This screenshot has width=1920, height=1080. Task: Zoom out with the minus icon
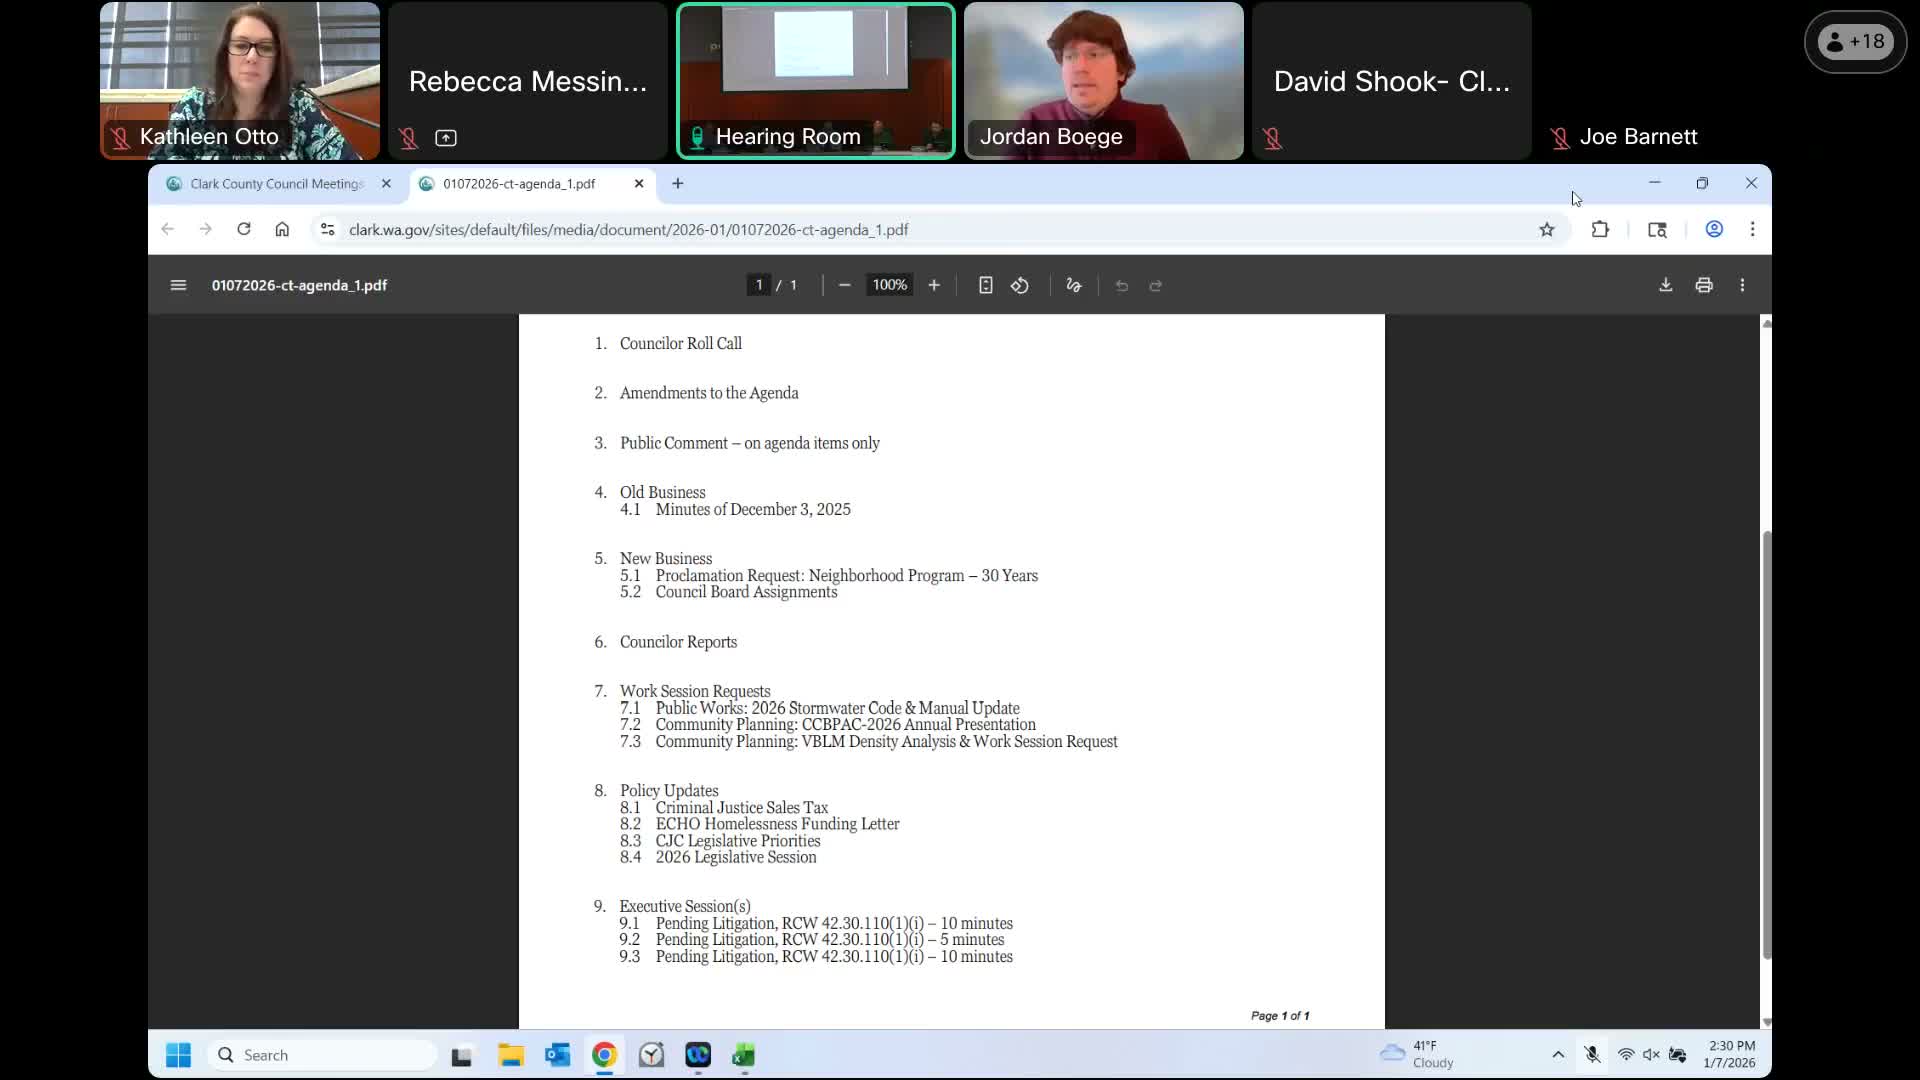point(844,285)
